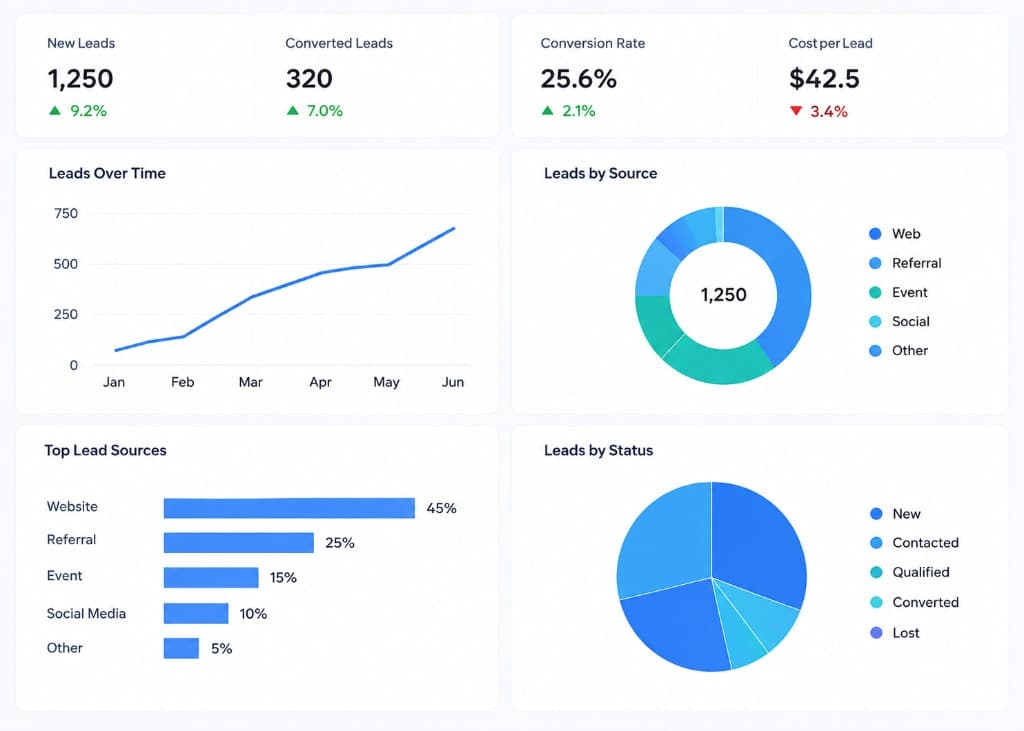This screenshot has height=731, width=1024.
Task: Click the 2.1% change figure
Action: (579, 111)
